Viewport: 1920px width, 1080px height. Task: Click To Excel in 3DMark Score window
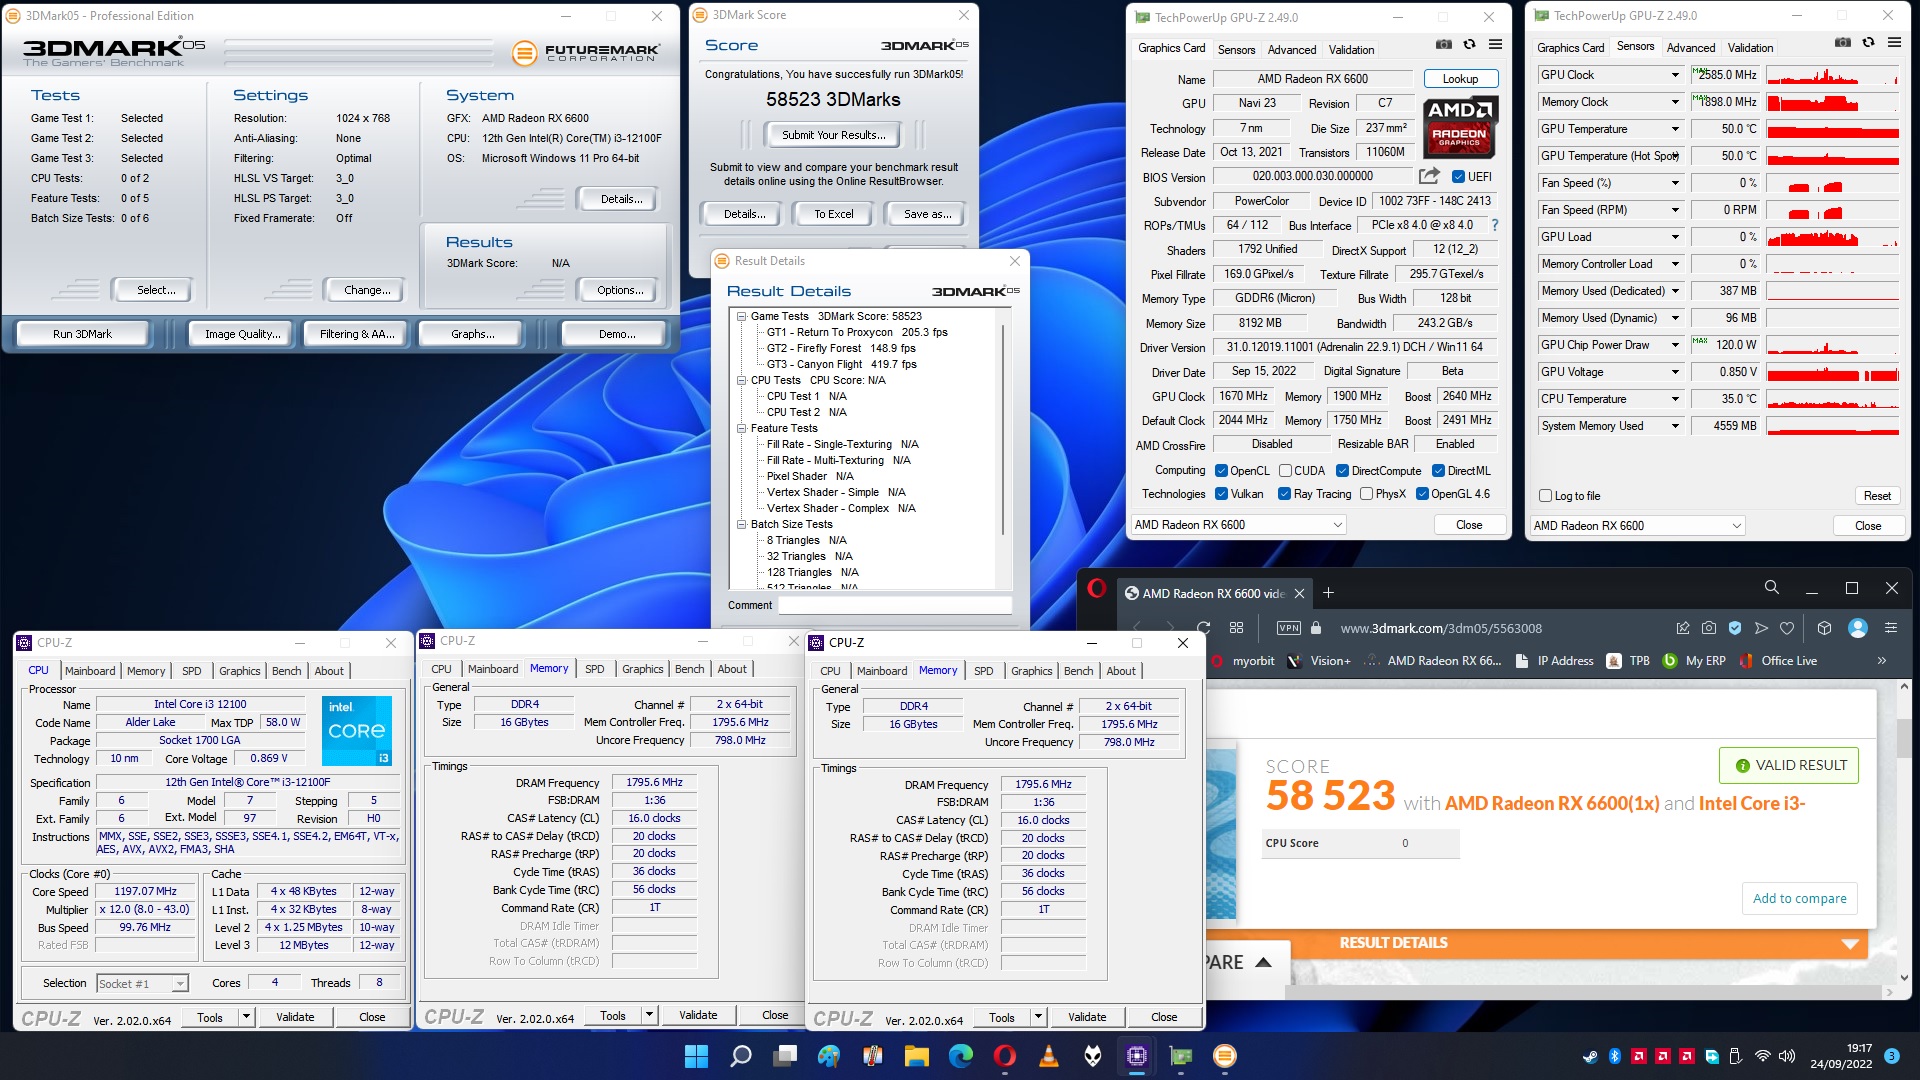[833, 214]
